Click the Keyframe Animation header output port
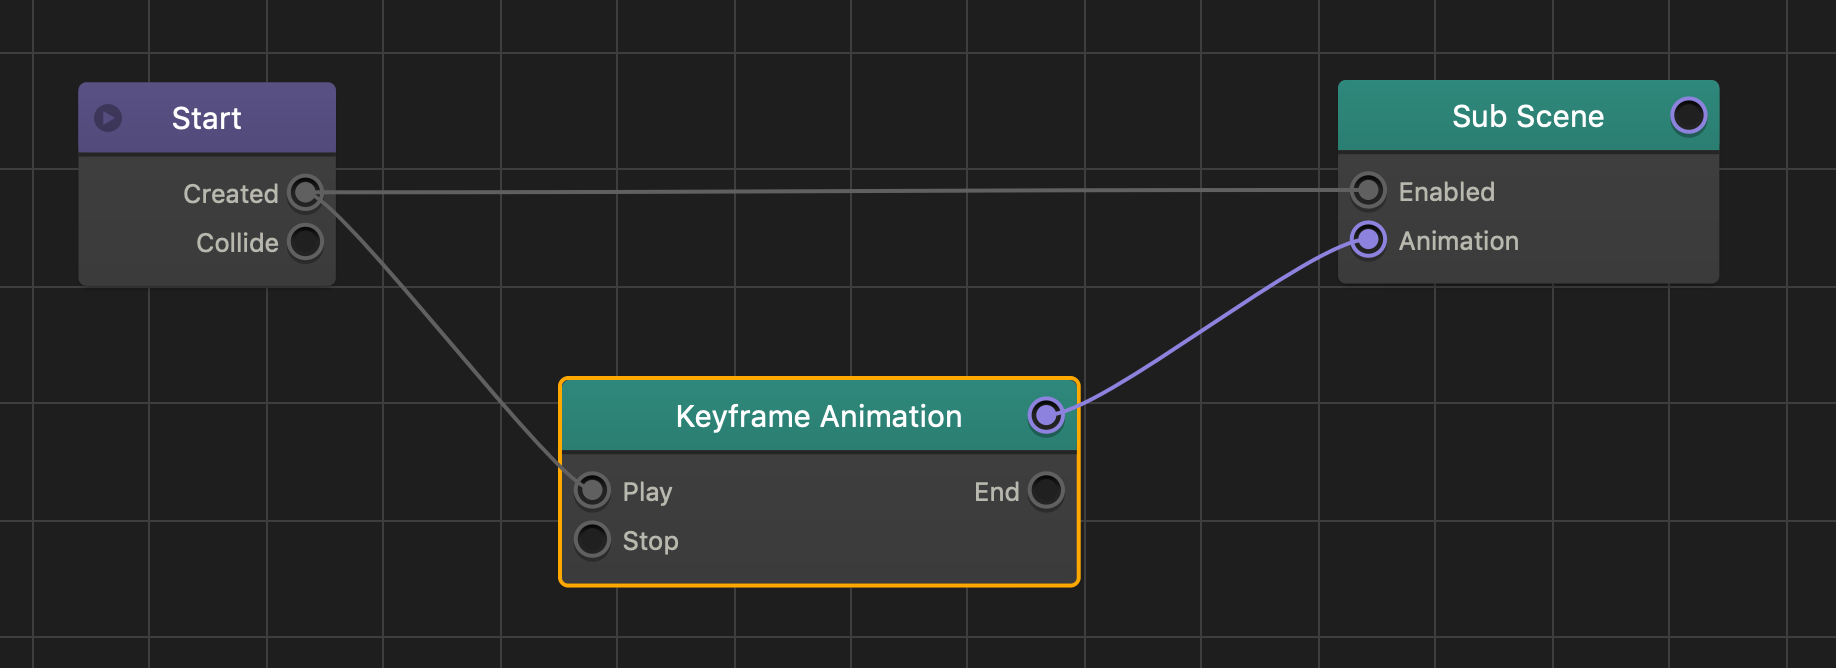The image size is (1836, 668). click(1046, 415)
